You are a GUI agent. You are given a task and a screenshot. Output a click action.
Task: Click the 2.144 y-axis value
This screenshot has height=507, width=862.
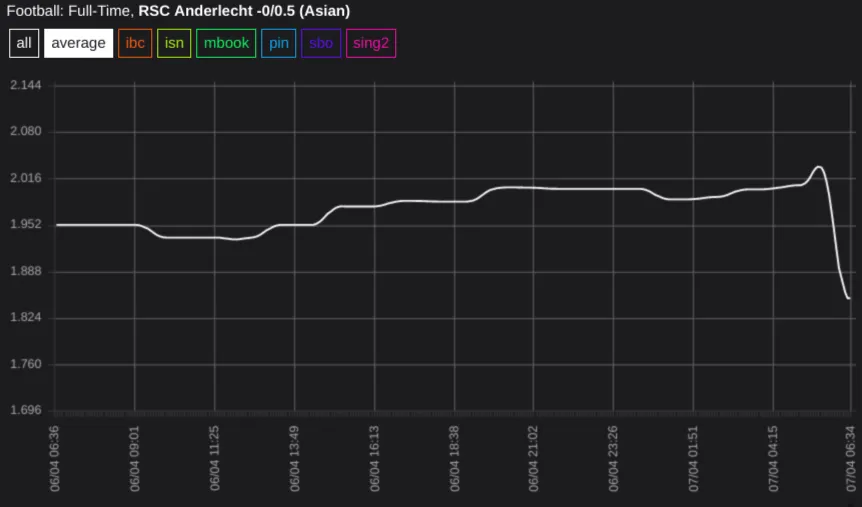25,85
